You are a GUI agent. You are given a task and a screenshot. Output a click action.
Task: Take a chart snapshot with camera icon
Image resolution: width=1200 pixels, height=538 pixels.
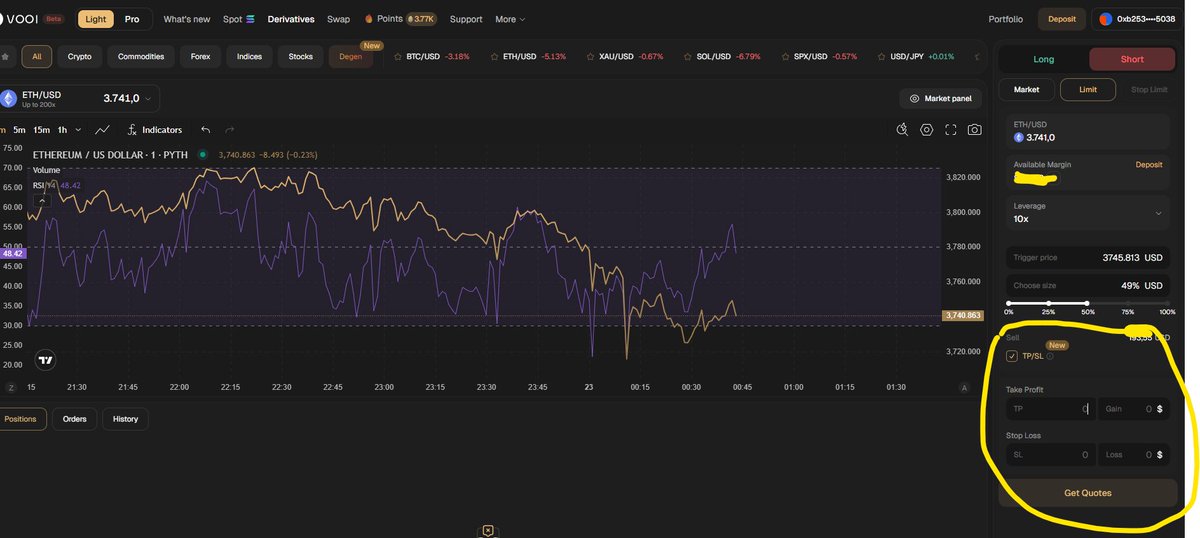(975, 130)
